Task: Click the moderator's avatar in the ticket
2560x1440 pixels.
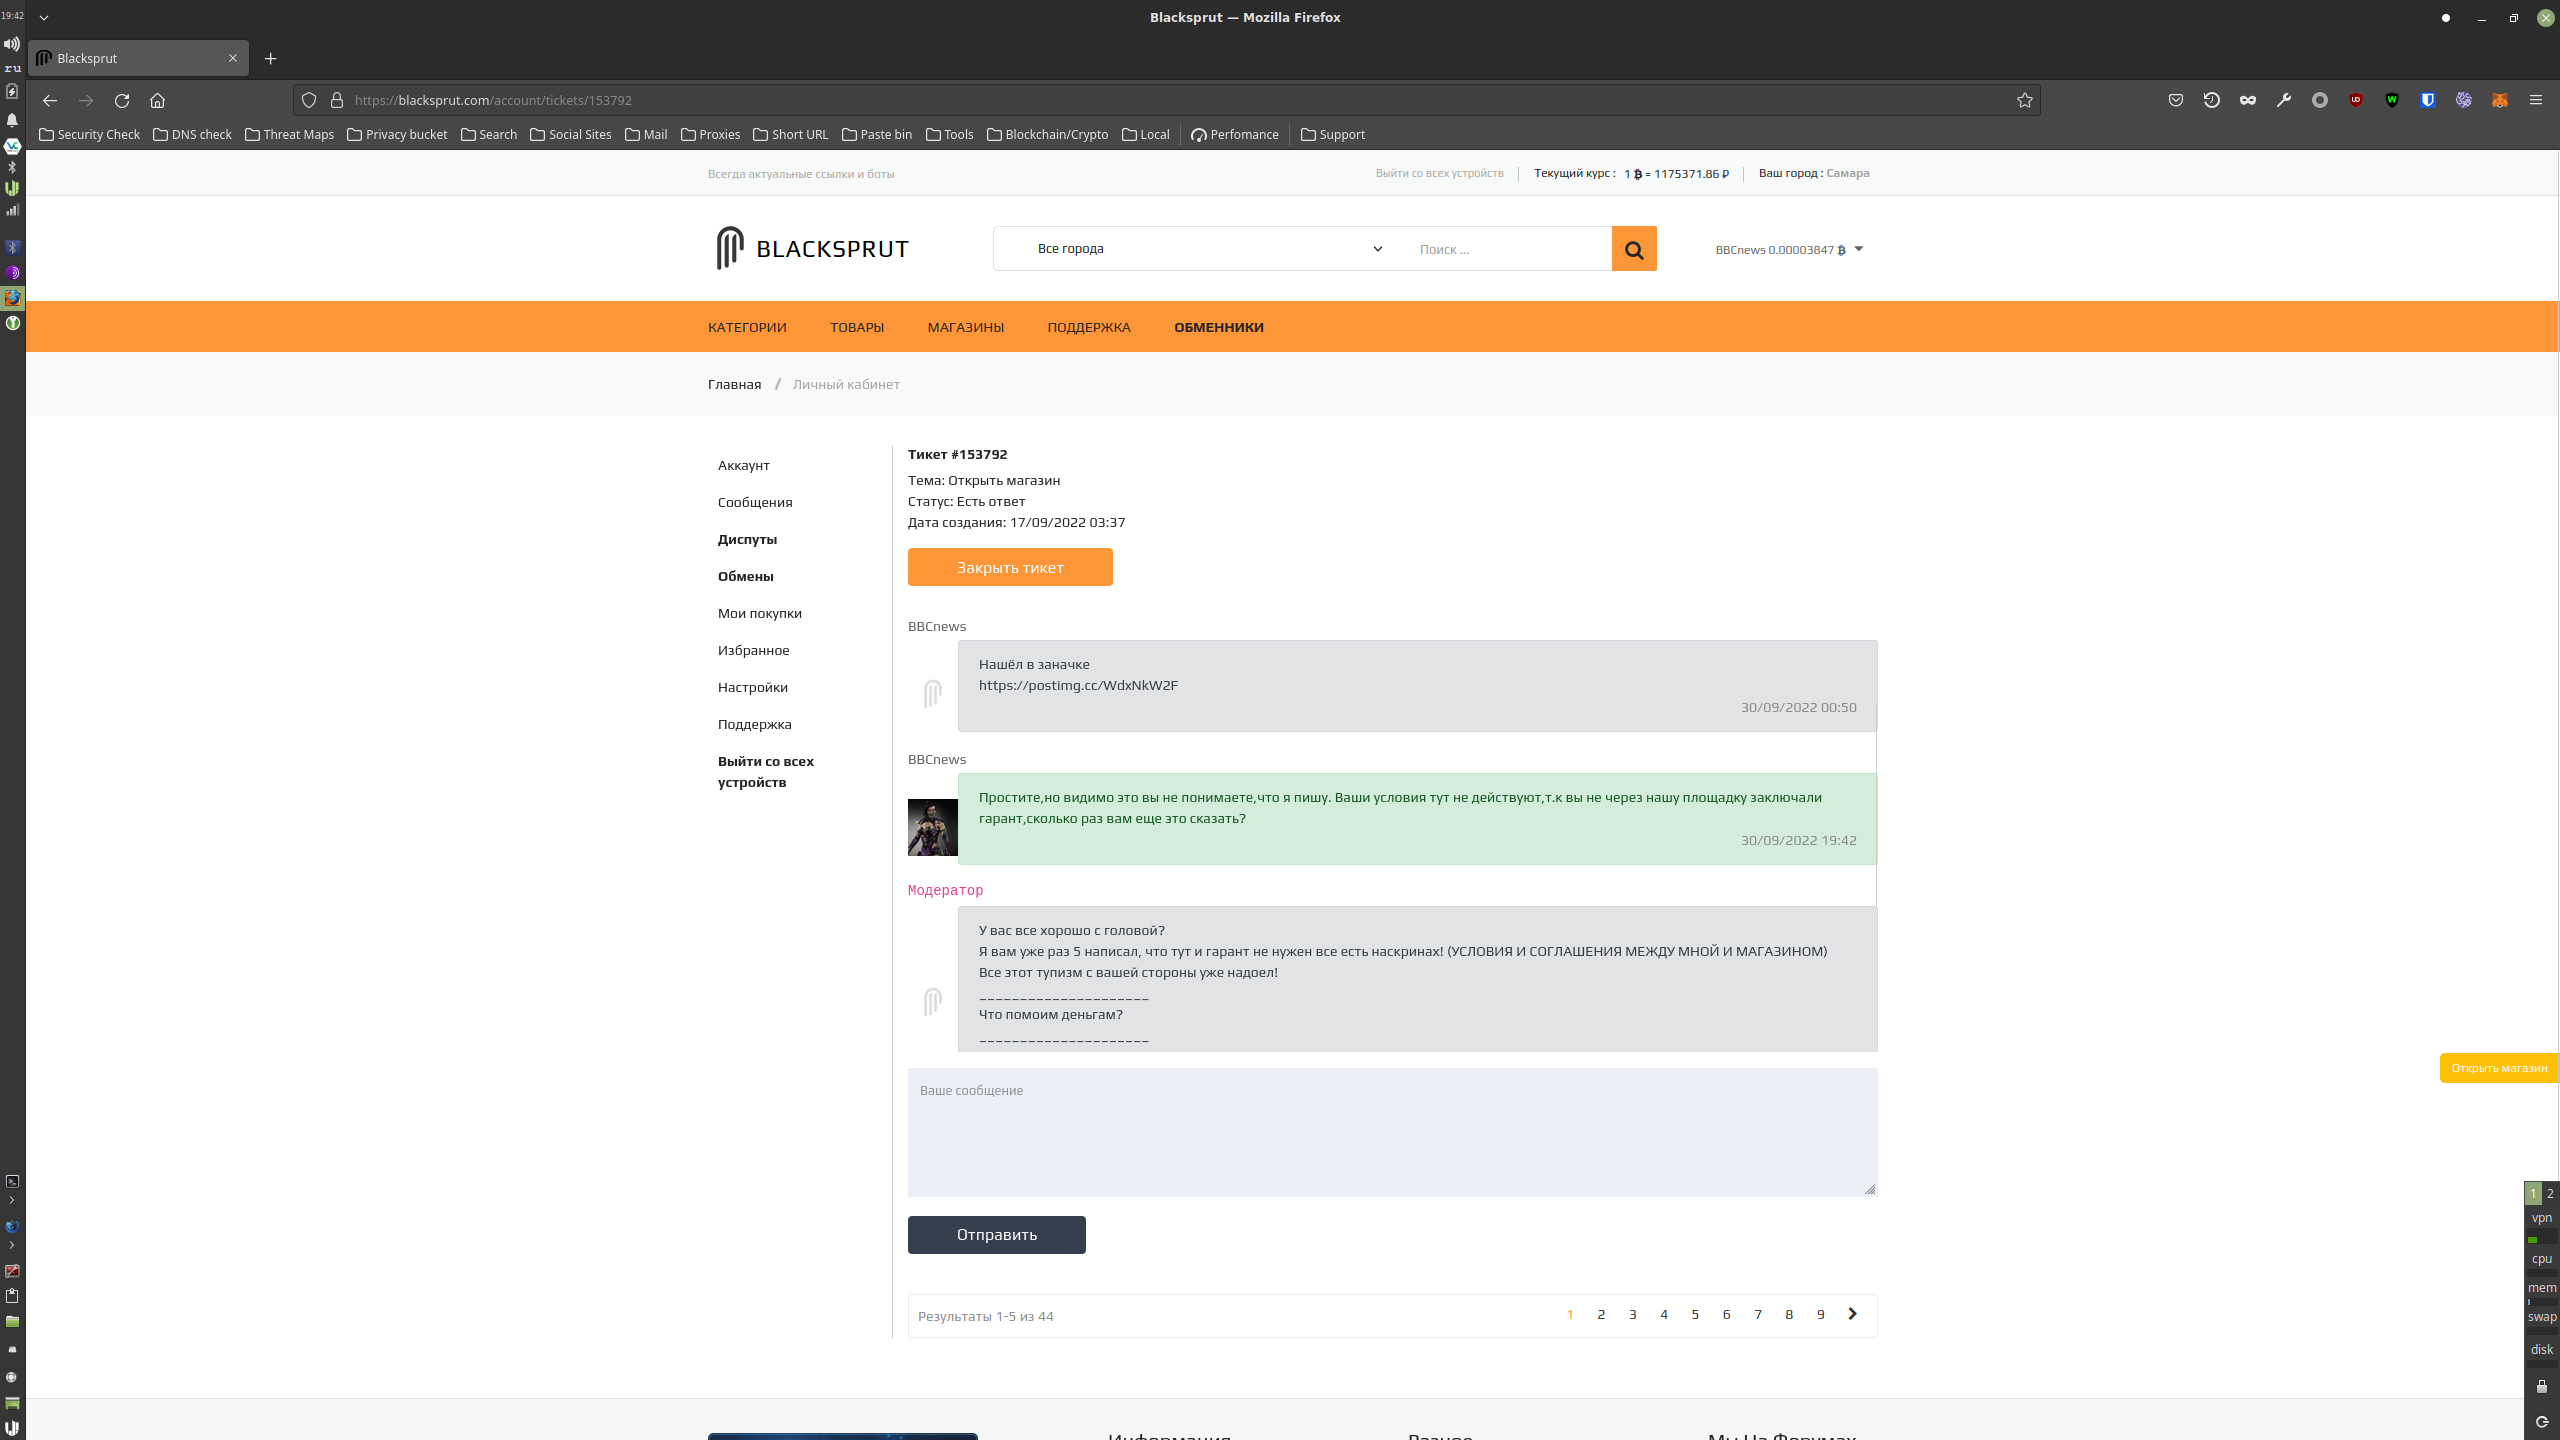Action: pyautogui.click(x=932, y=1001)
